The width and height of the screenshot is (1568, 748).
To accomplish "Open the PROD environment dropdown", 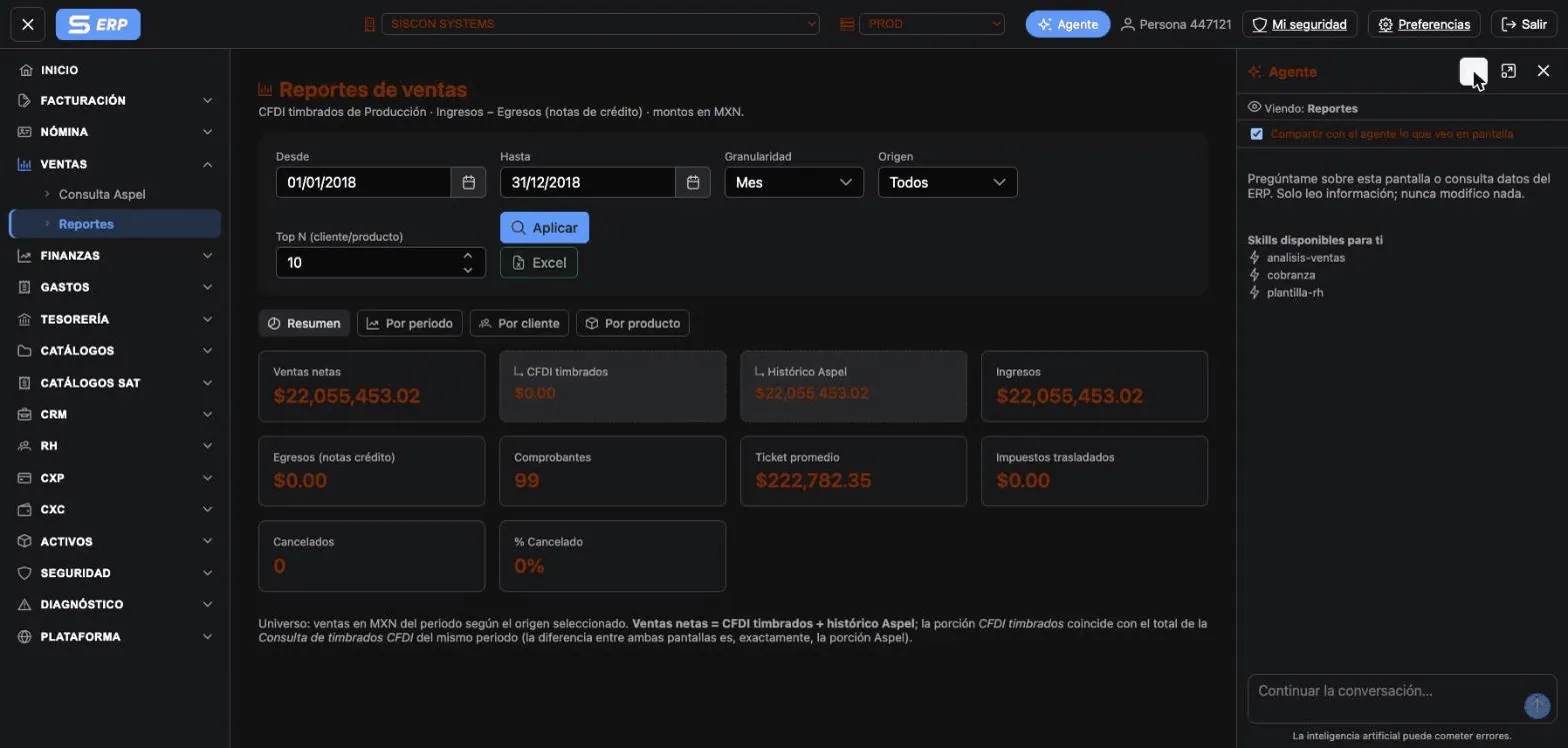I will click(932, 24).
